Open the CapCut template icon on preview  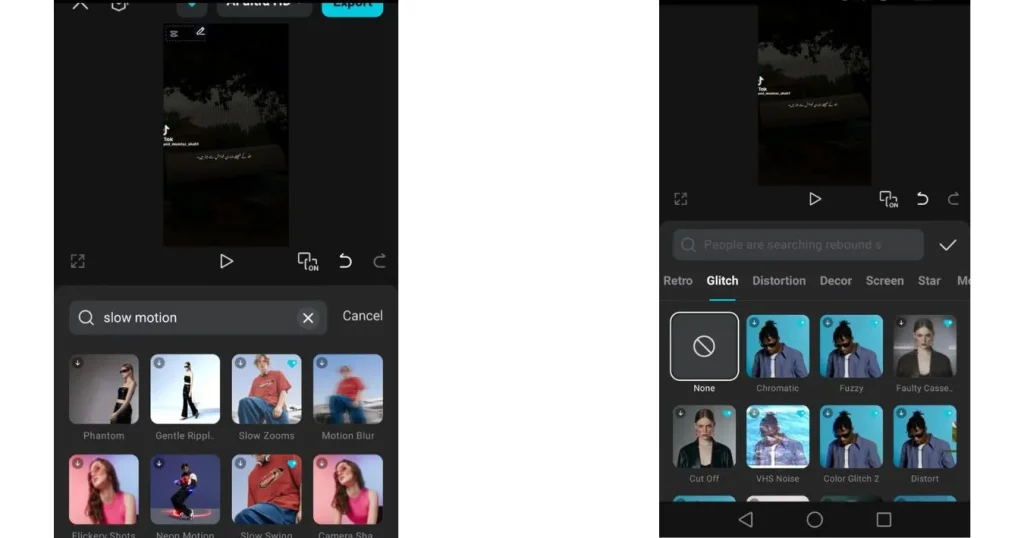tap(174, 33)
